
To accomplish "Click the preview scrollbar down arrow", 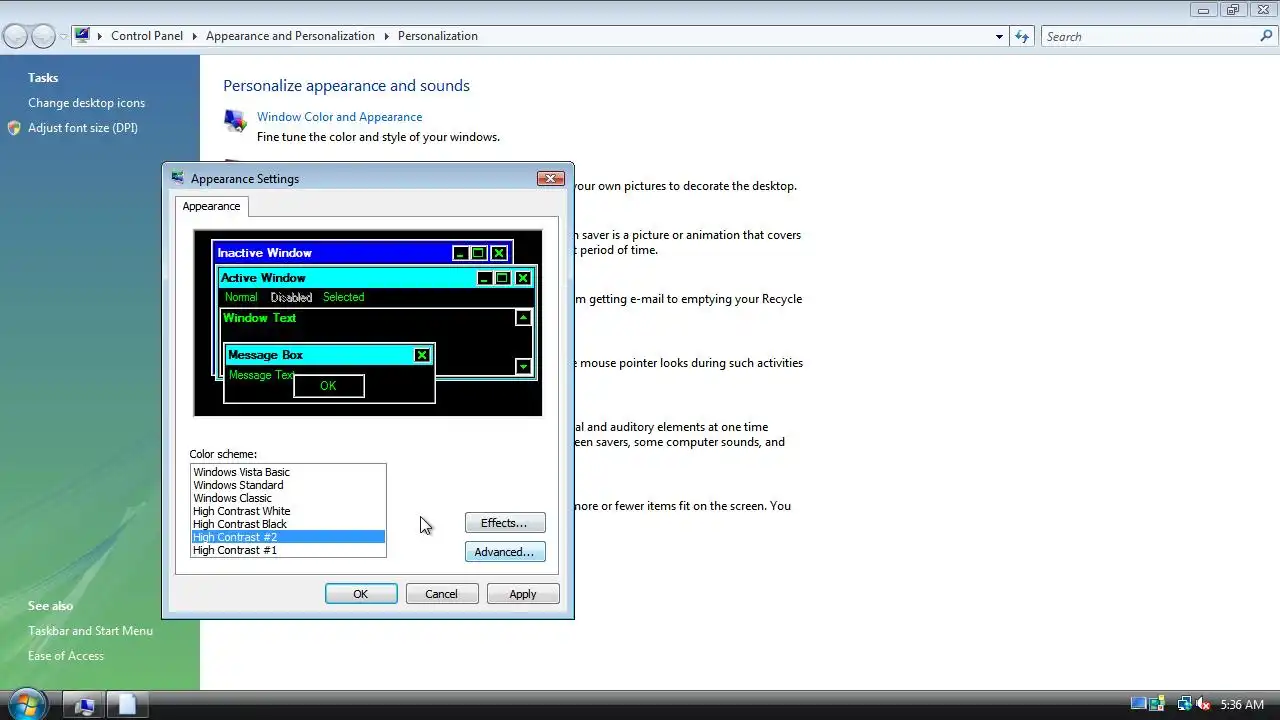I will coord(523,367).
